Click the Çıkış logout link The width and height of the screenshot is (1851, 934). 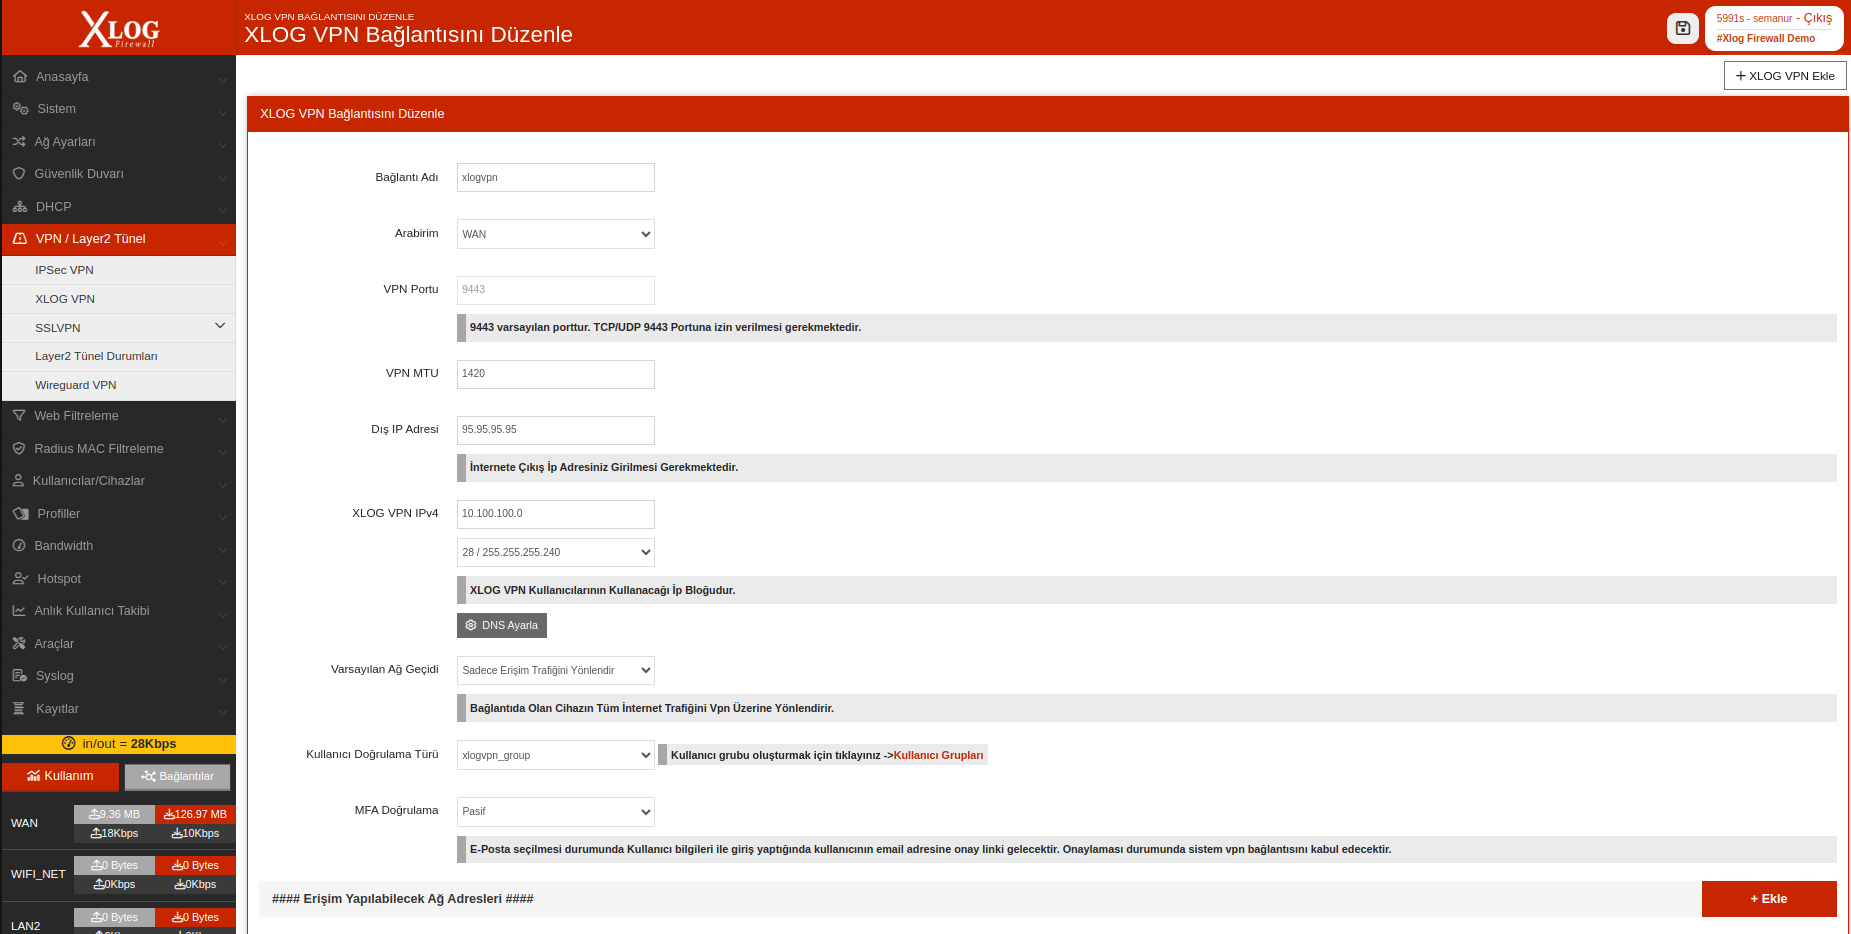tap(1818, 18)
